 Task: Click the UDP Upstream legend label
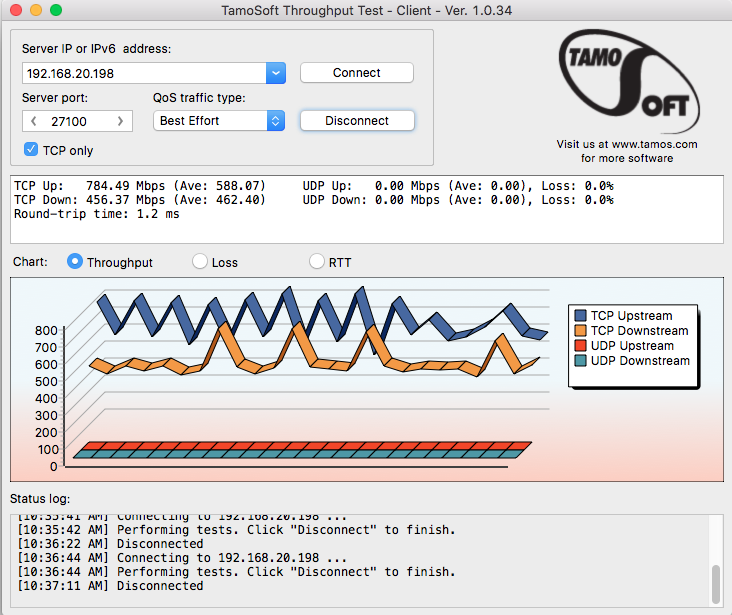(x=632, y=346)
